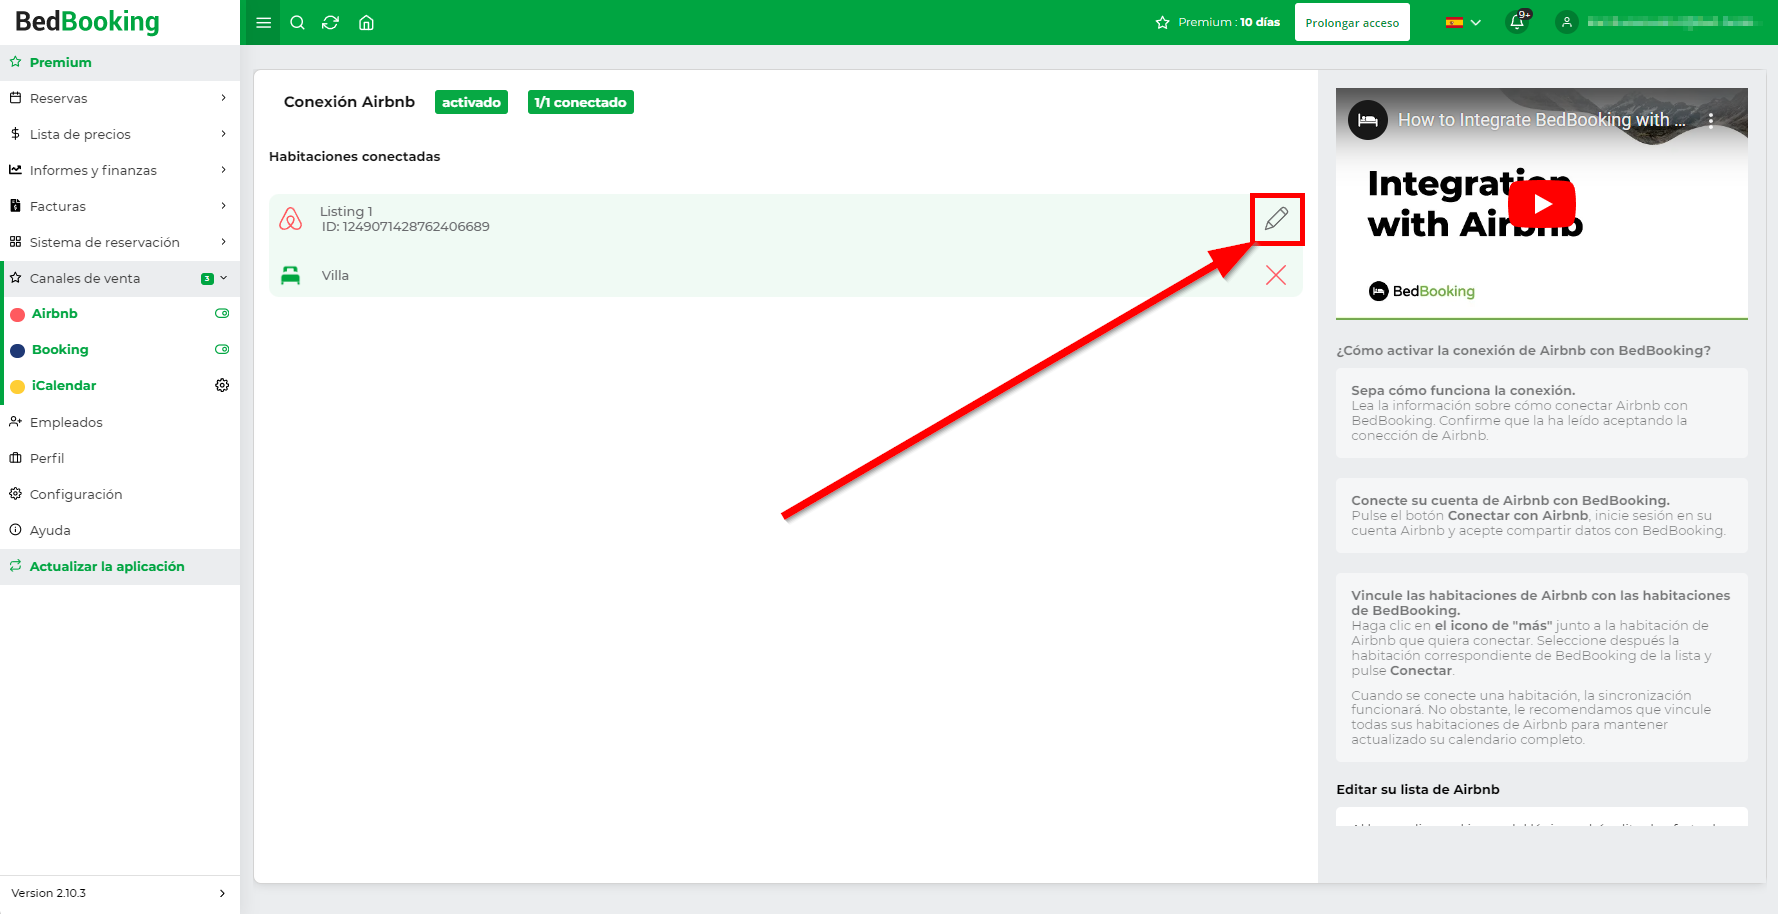Open Premium in the sidebar
1778x914 pixels.
[x=120, y=62]
